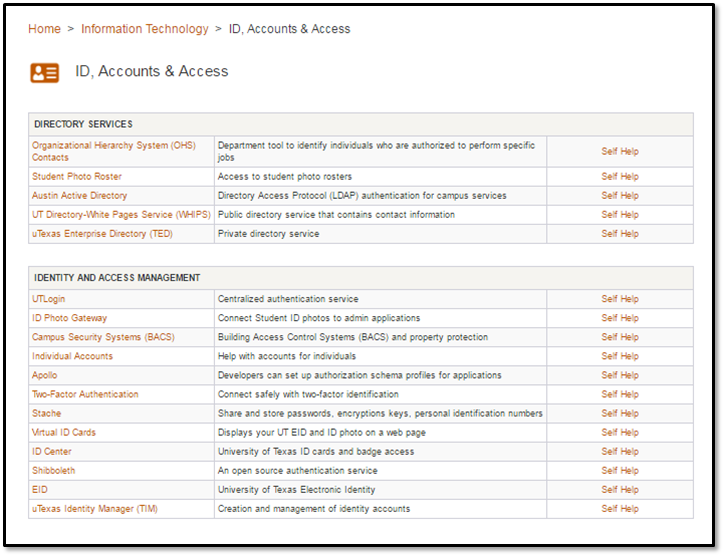Open Organizational Hierarchy System (OHS) Contacts link
The image size is (724, 556).
pyautogui.click(x=113, y=146)
